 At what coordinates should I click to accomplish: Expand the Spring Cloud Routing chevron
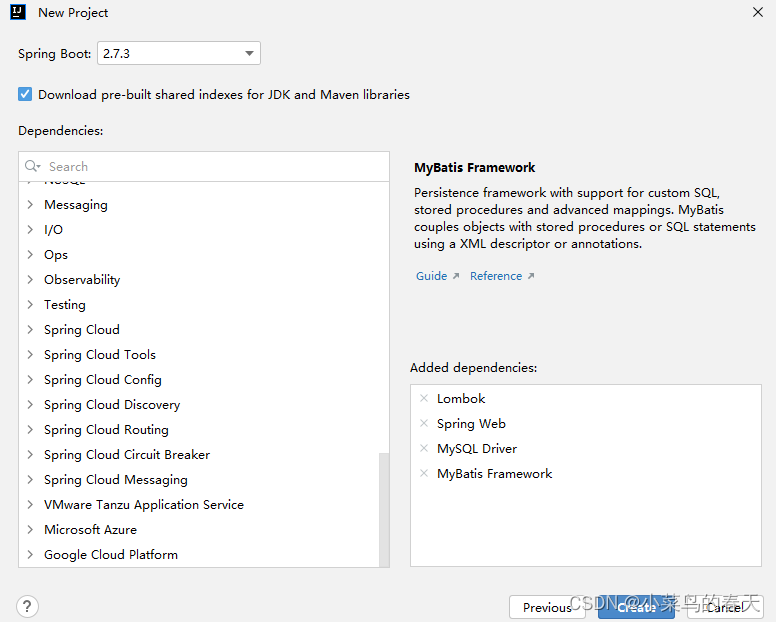point(30,430)
